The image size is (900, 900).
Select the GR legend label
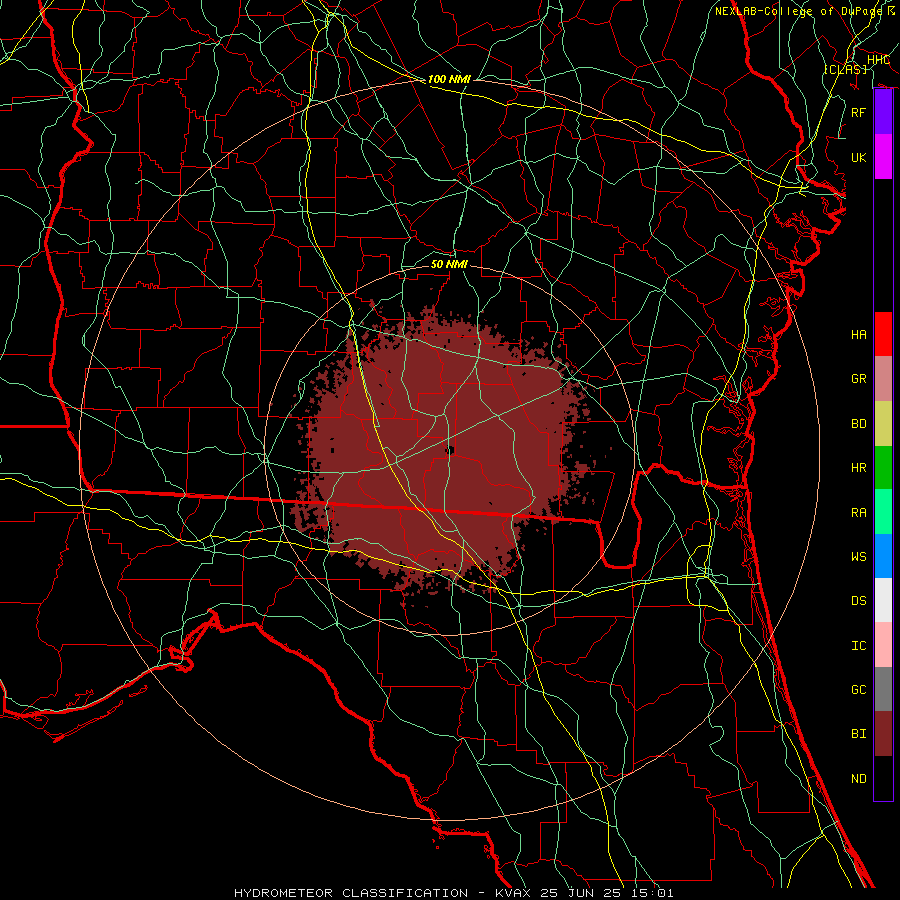click(x=859, y=379)
